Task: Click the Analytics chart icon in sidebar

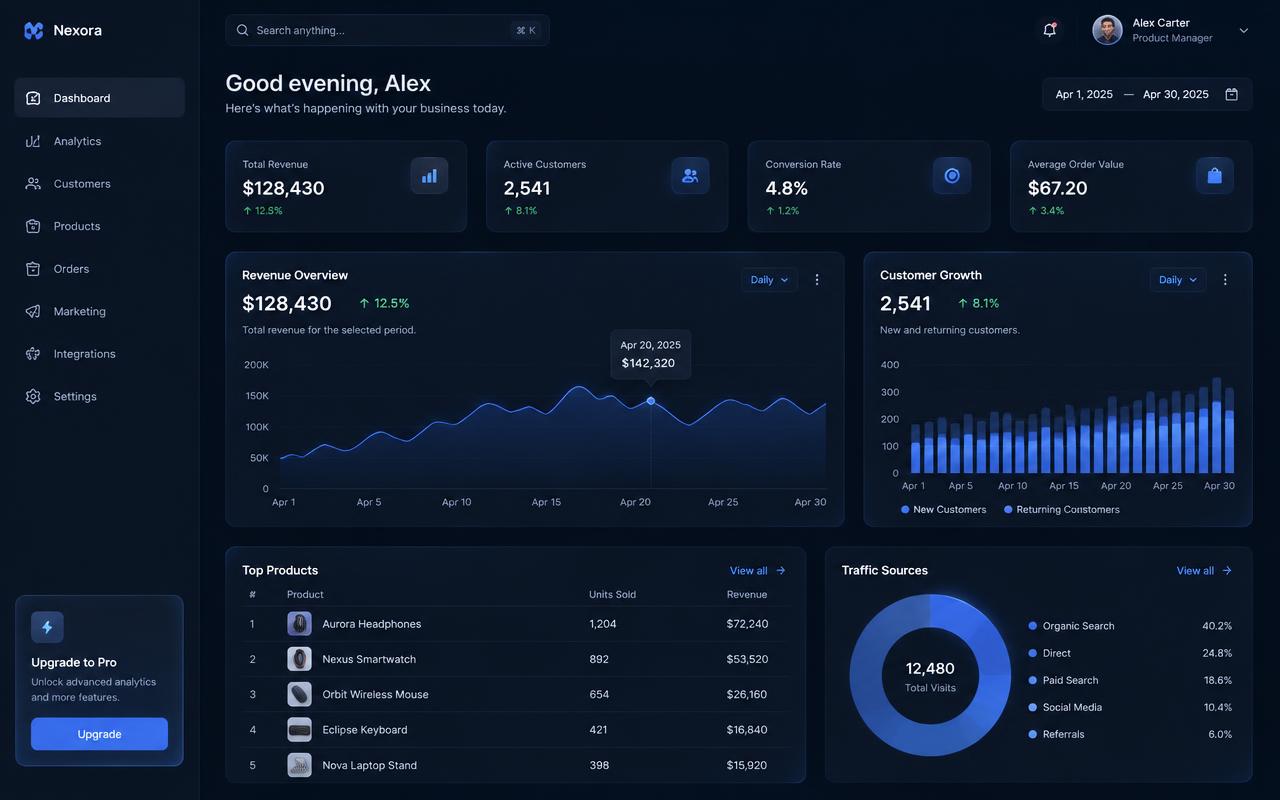Action: coord(33,141)
